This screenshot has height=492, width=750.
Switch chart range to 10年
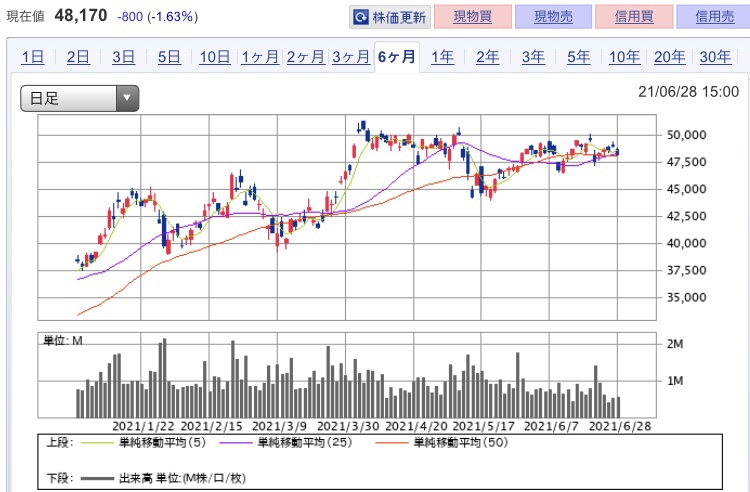click(x=624, y=57)
